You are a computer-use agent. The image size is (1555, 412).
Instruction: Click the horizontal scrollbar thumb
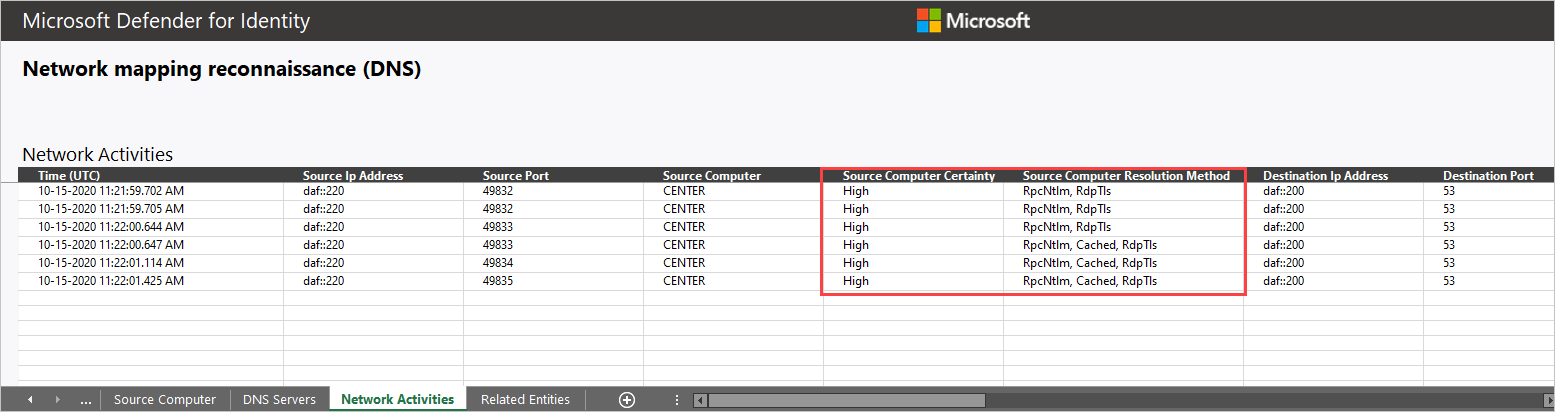click(846, 400)
